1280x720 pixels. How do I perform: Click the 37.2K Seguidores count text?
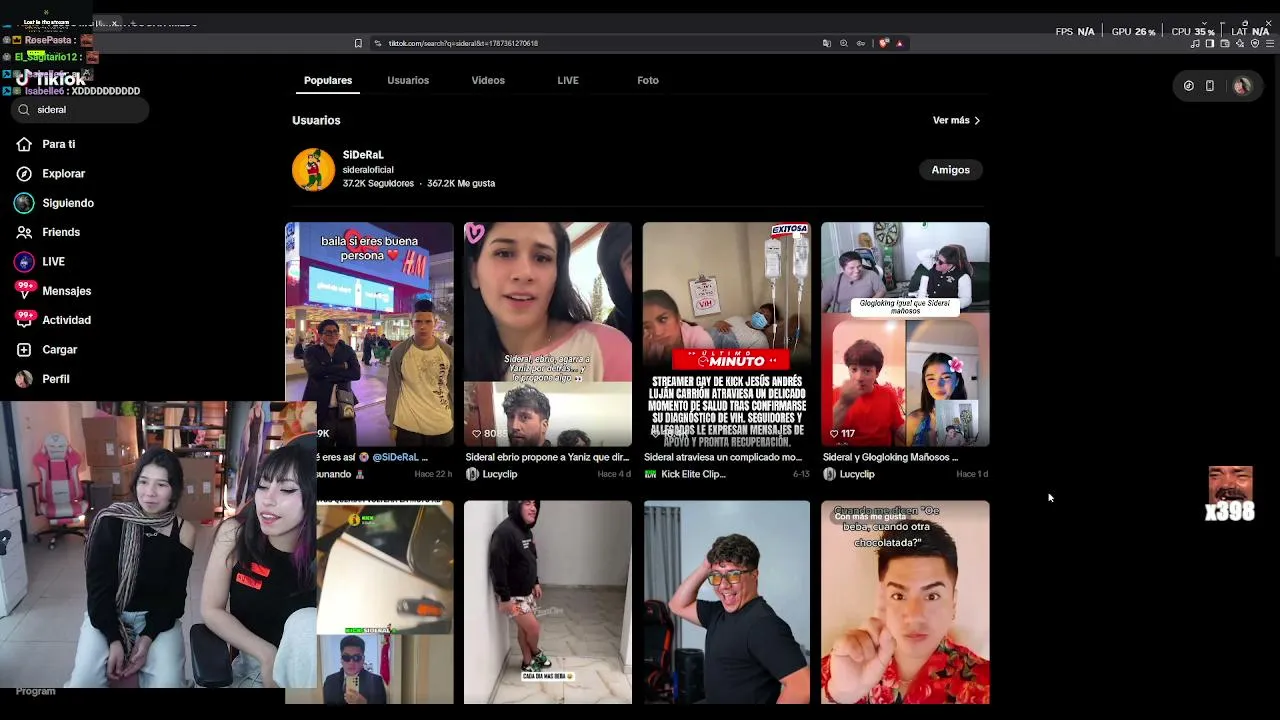(x=378, y=184)
